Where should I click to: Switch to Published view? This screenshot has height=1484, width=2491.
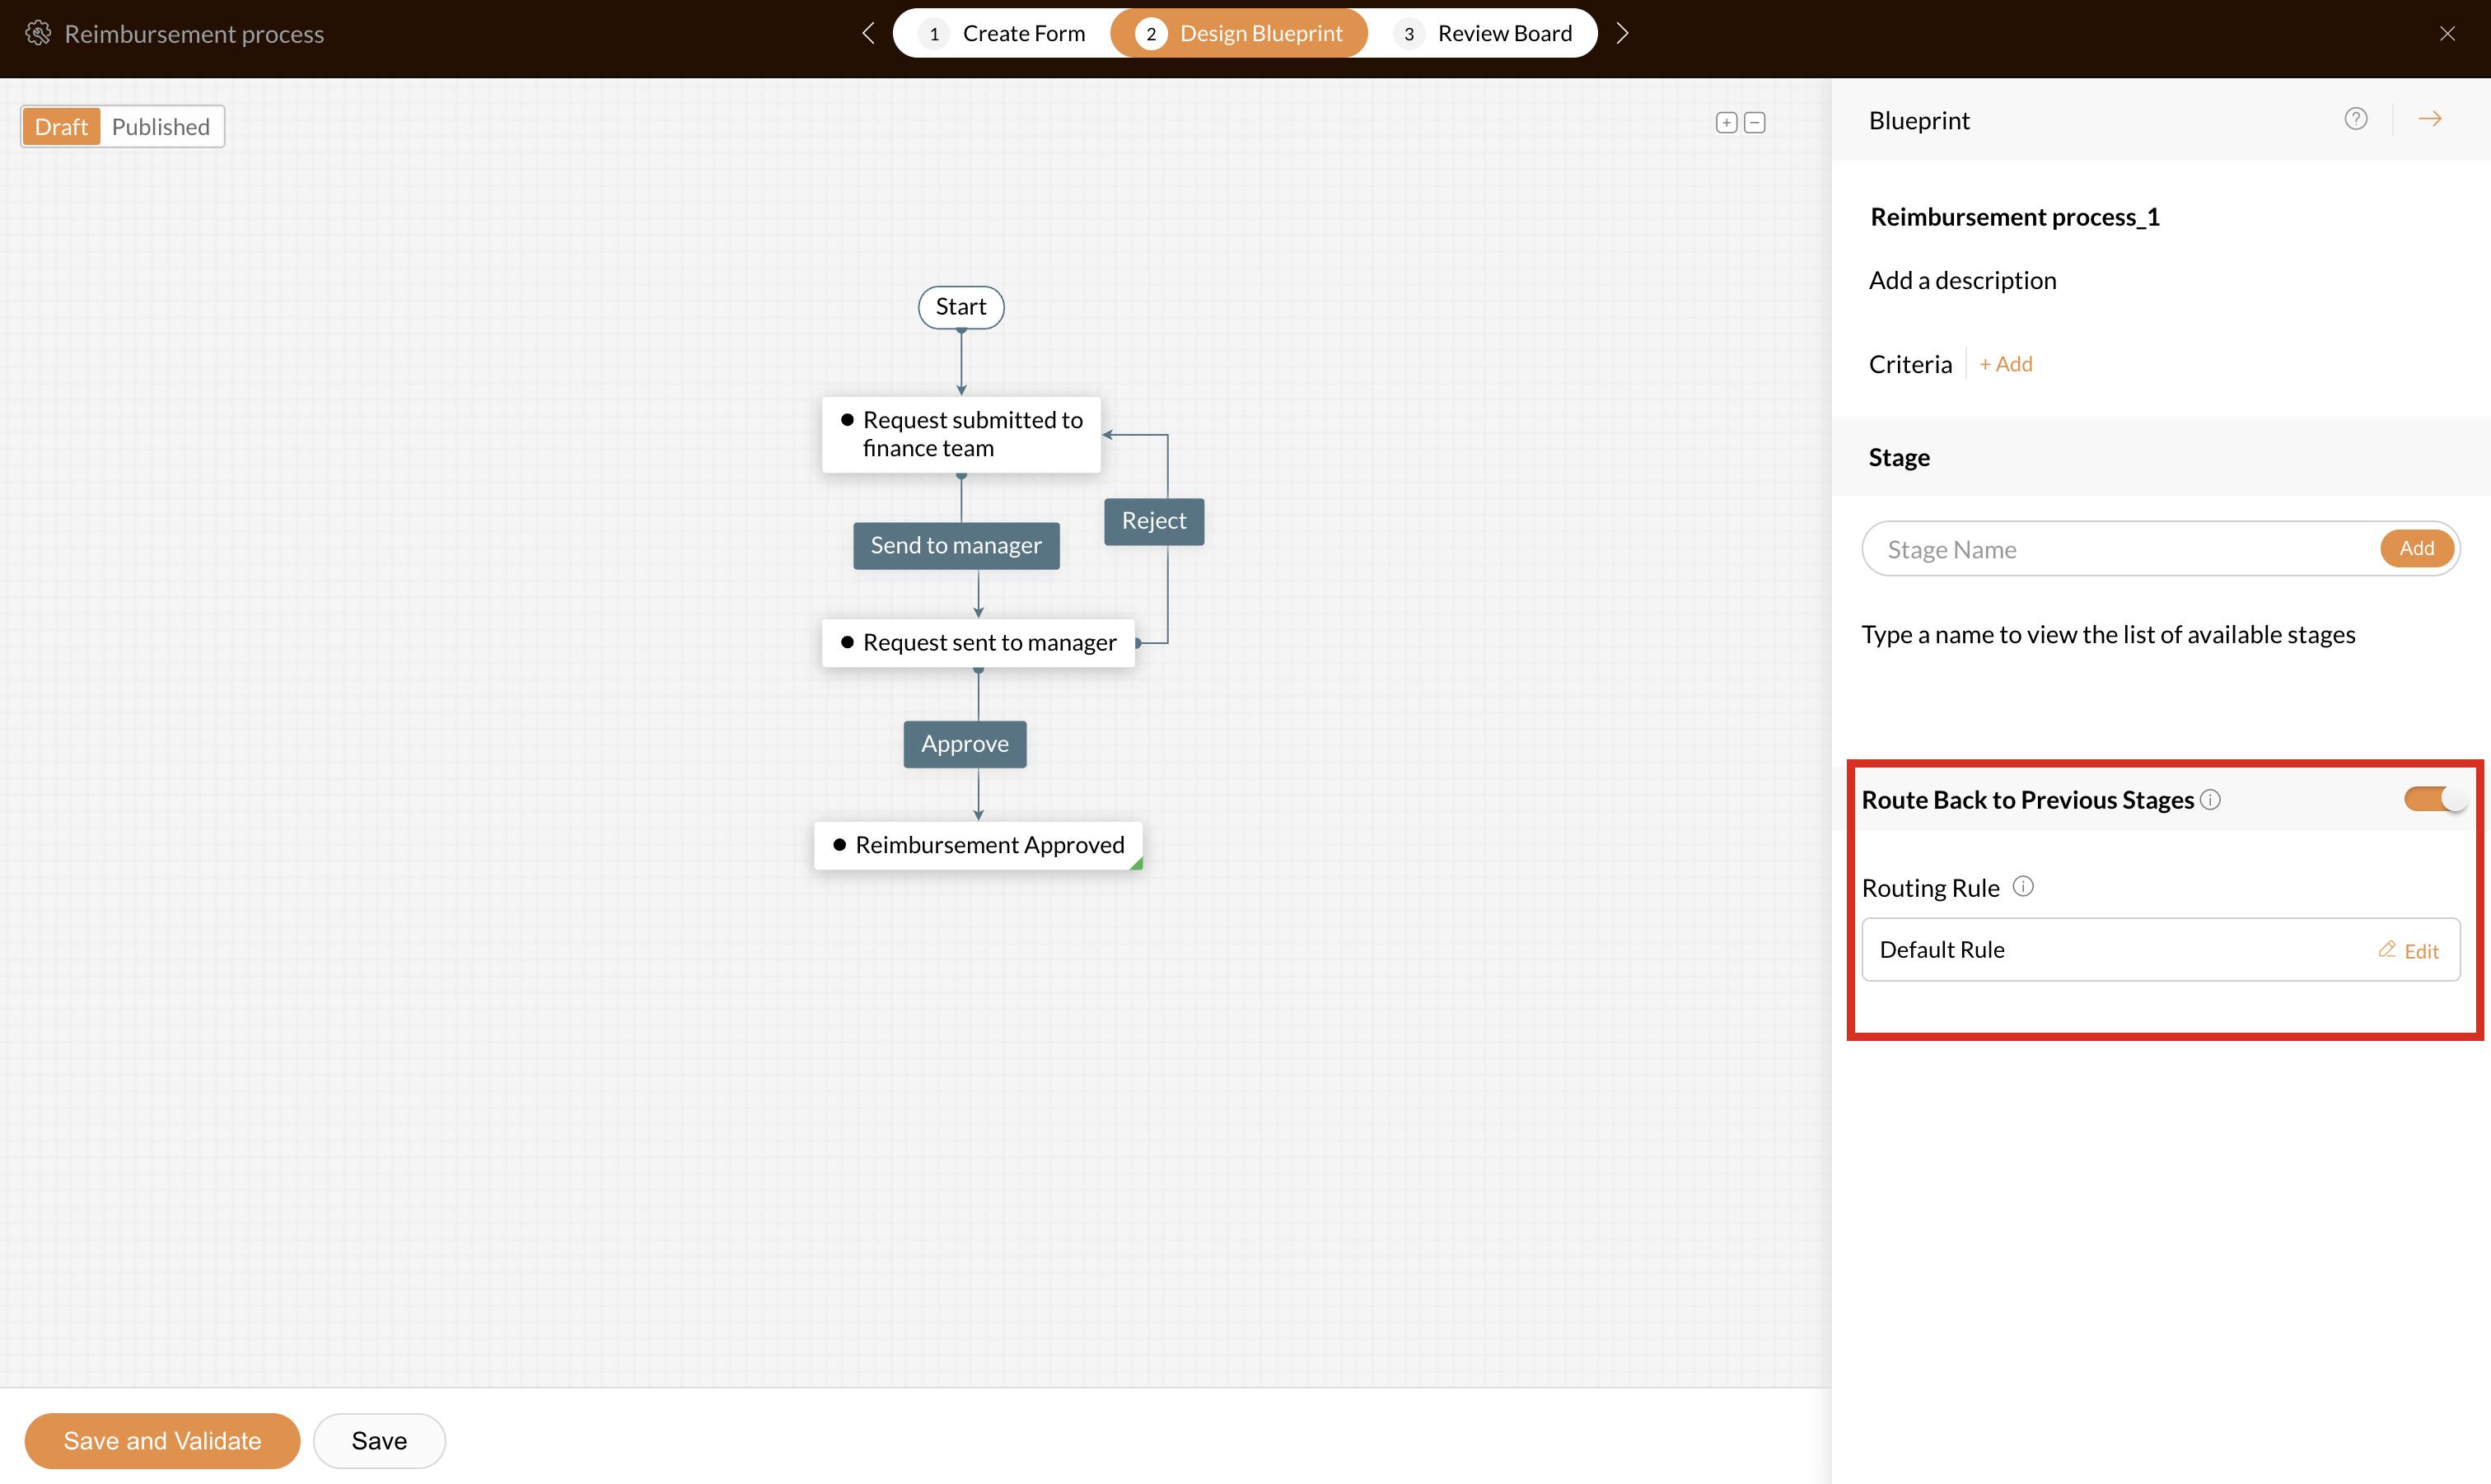point(160,127)
